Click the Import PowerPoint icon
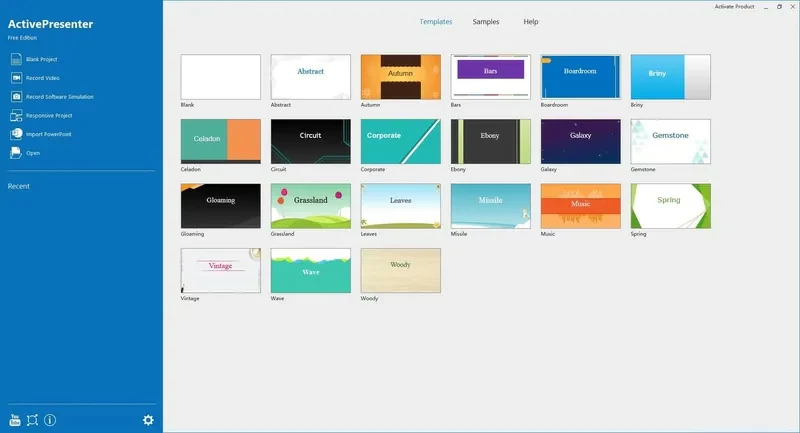The image size is (800, 433). coord(16,134)
